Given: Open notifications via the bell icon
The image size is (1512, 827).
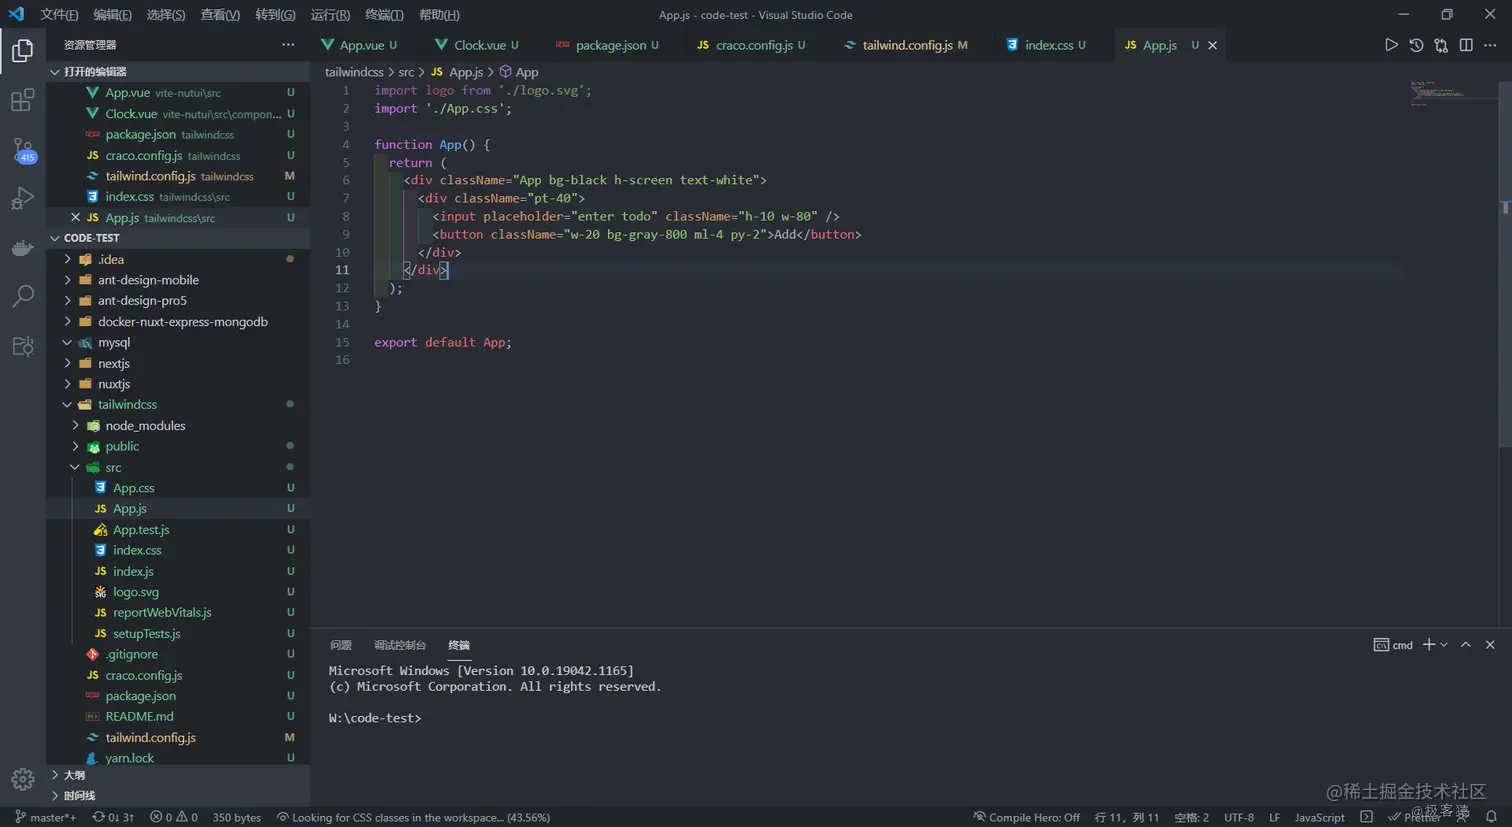Looking at the screenshot, I should point(1490,817).
